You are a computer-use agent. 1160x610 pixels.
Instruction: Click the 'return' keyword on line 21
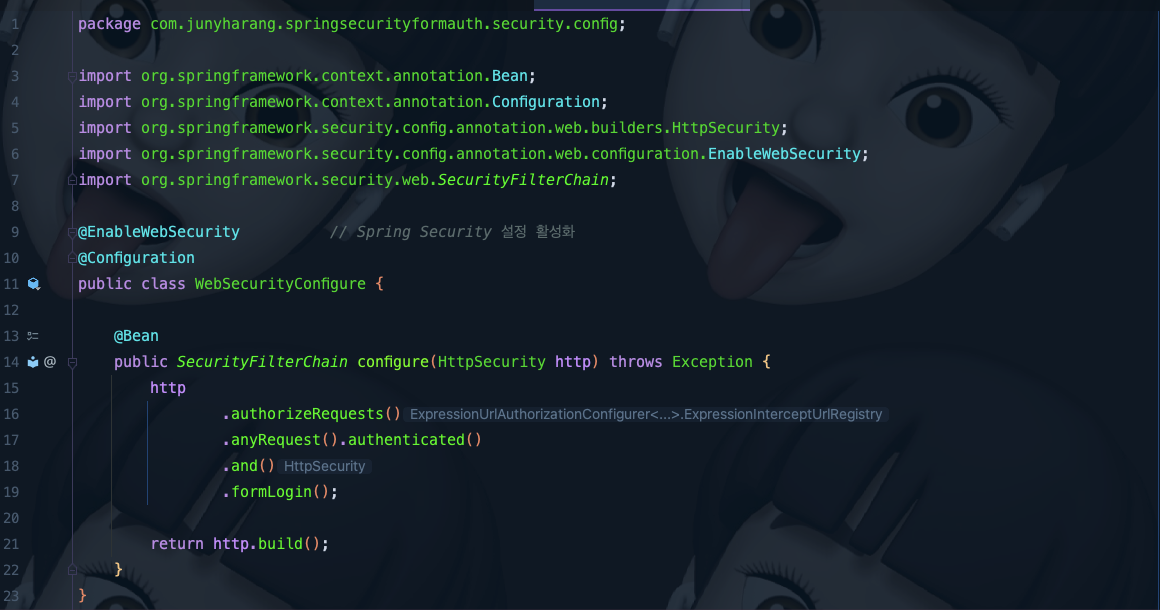coord(177,543)
